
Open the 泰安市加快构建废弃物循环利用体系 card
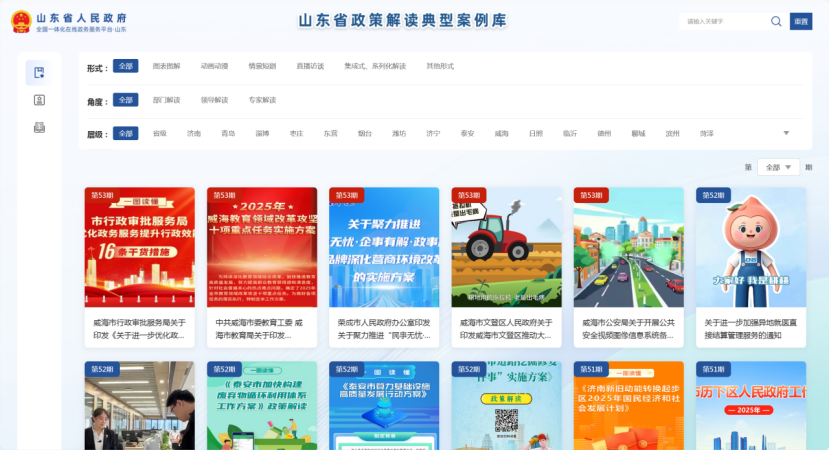[x=262, y=406]
